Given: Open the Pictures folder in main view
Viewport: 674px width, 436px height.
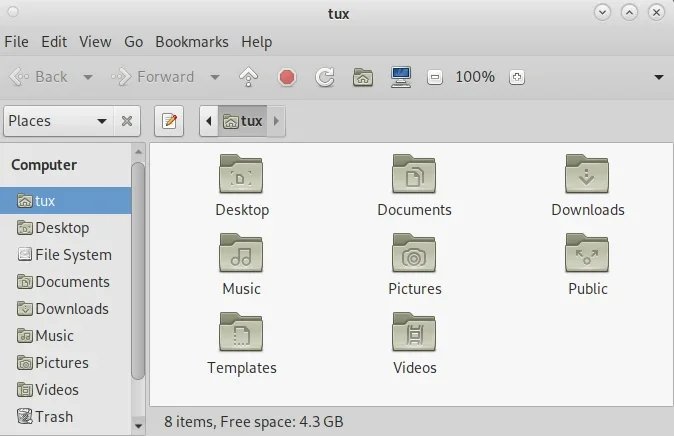Looking at the screenshot, I should [x=414, y=254].
